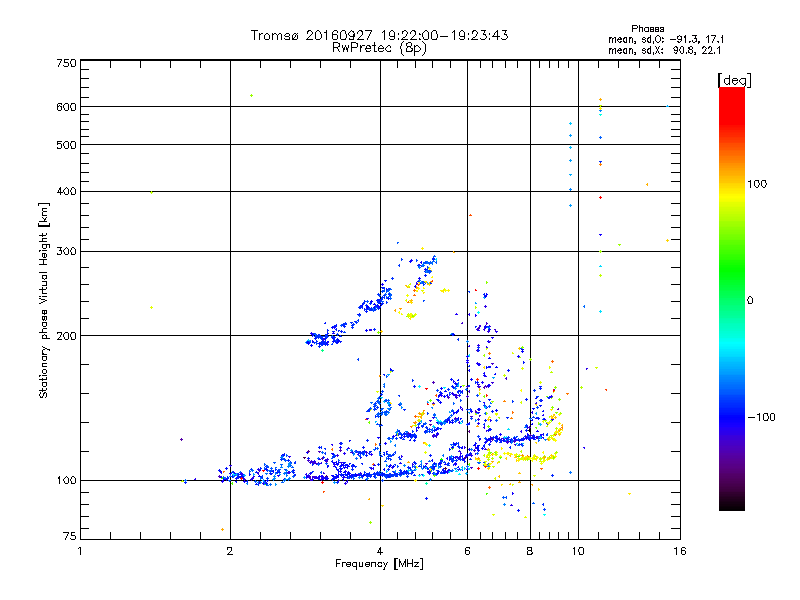This screenshot has width=800, height=600.
Task: Click the y-axis tick label '300'
Action: tap(66, 251)
